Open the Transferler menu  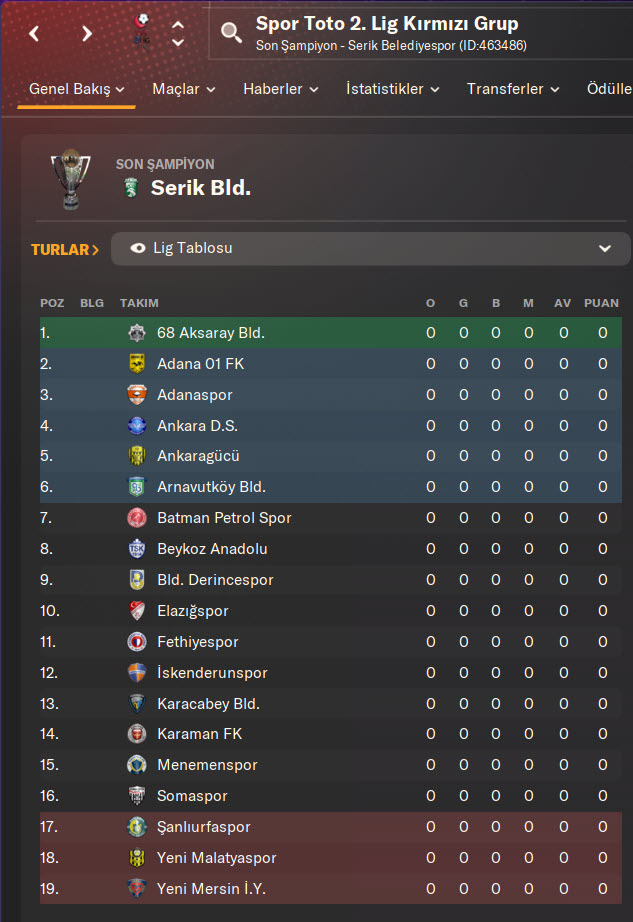(x=511, y=89)
